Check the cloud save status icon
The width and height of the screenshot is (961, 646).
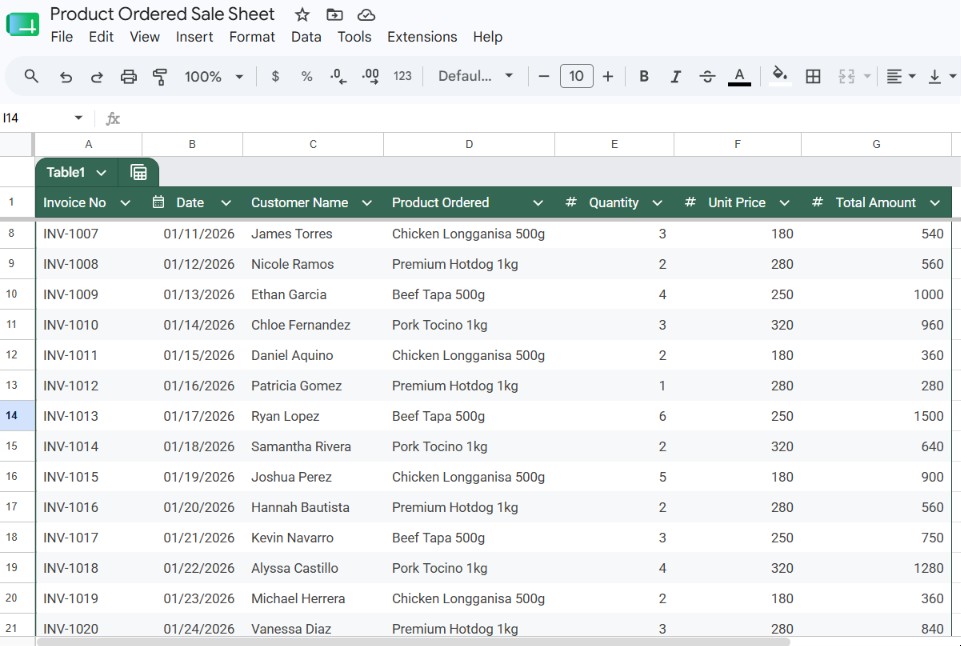click(x=366, y=15)
